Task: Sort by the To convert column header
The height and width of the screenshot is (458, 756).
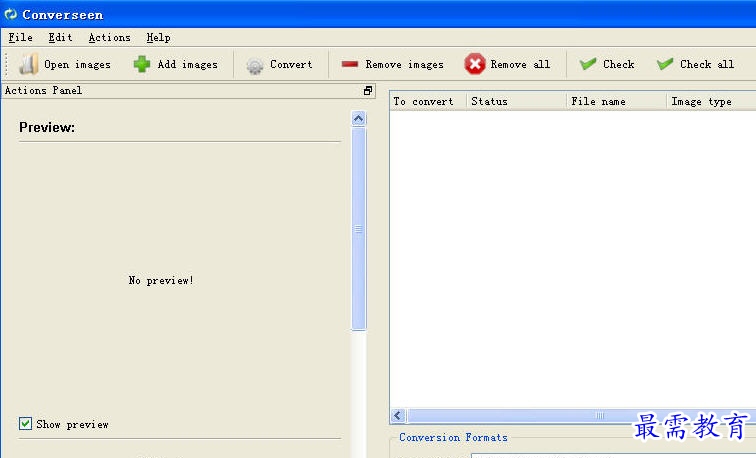Action: (x=428, y=101)
